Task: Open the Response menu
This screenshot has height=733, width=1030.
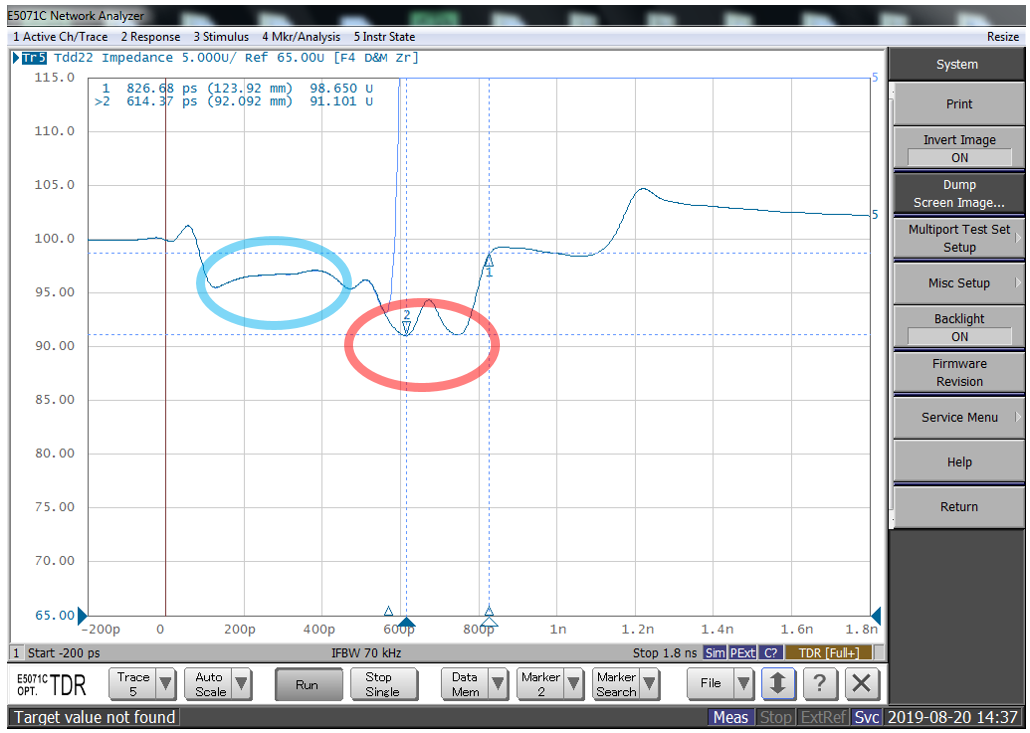Action: tap(150, 37)
